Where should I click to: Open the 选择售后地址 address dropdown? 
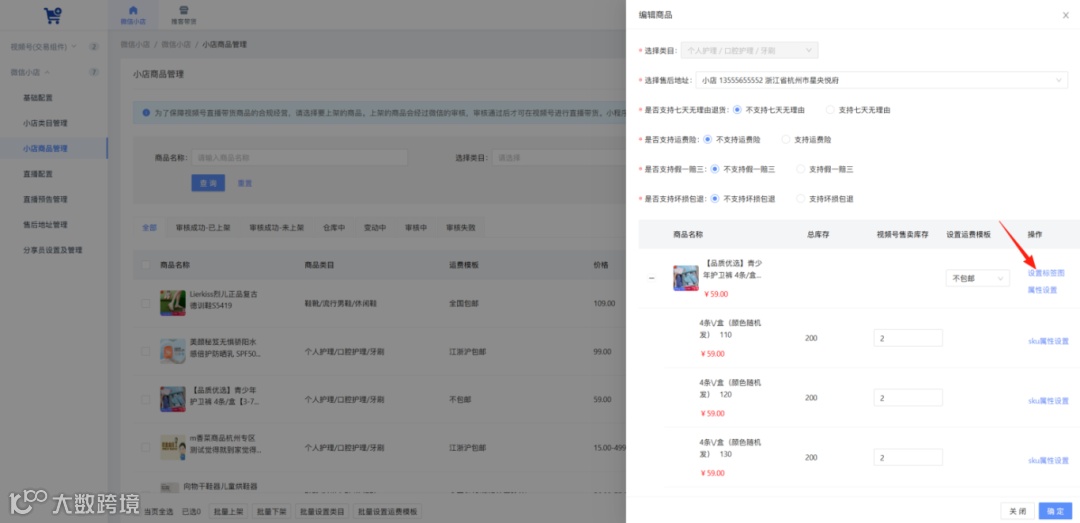coord(882,81)
